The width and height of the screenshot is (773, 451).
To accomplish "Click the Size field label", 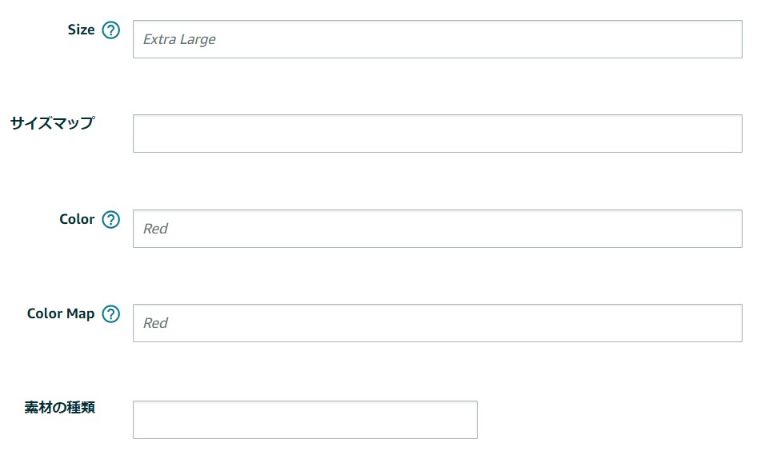I will (x=81, y=30).
